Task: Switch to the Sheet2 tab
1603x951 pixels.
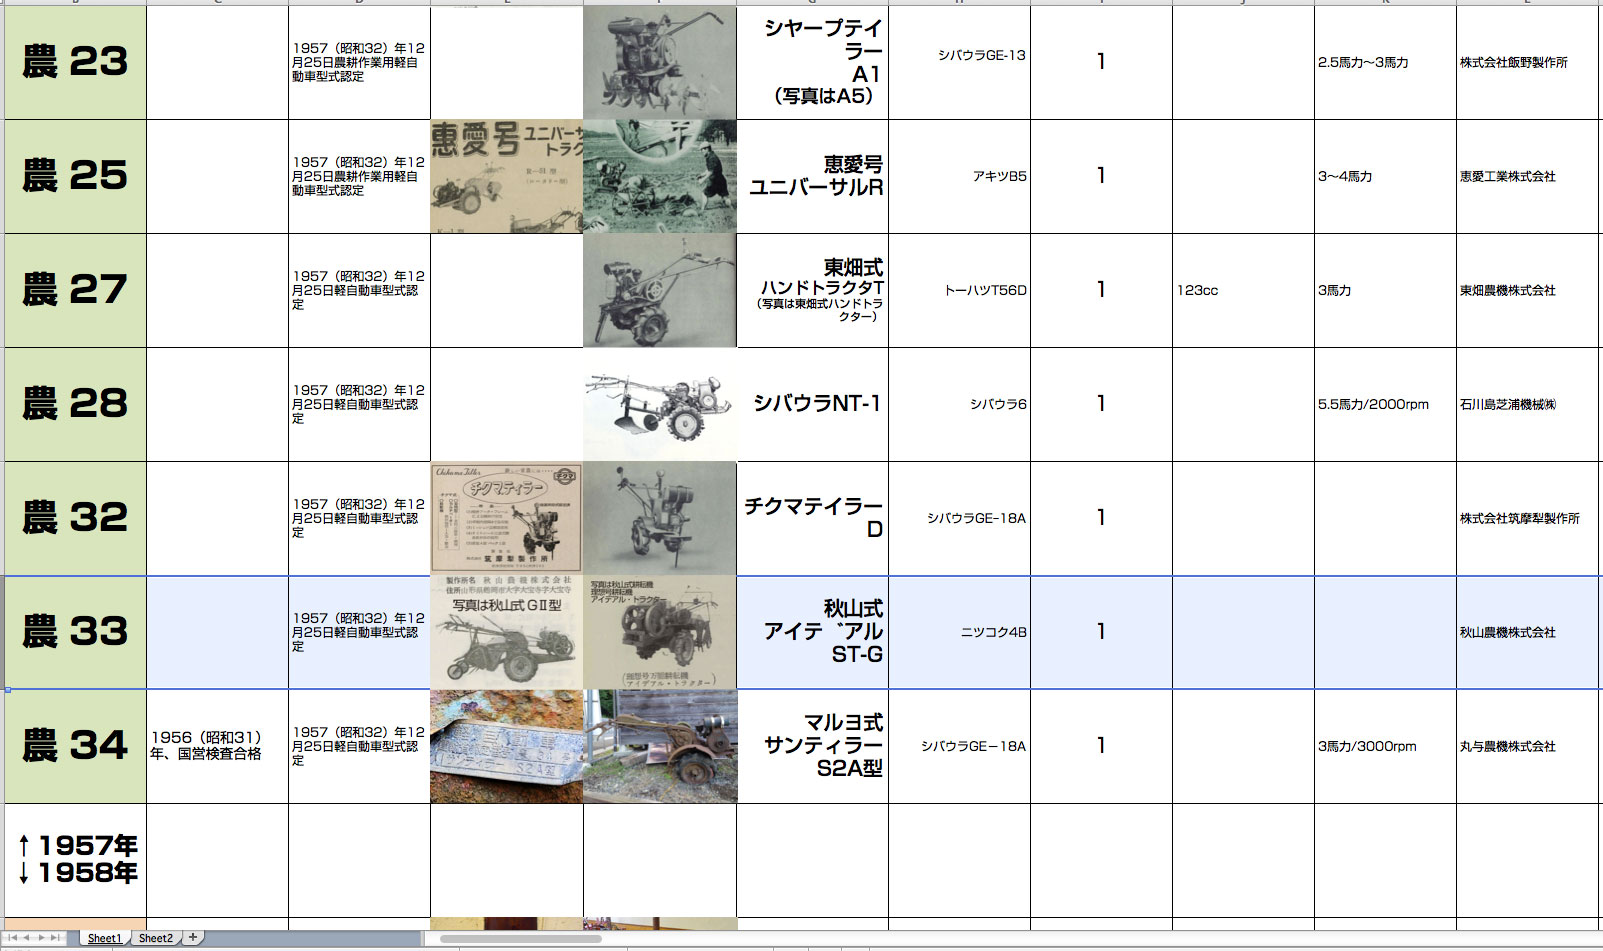Action: tap(155, 938)
